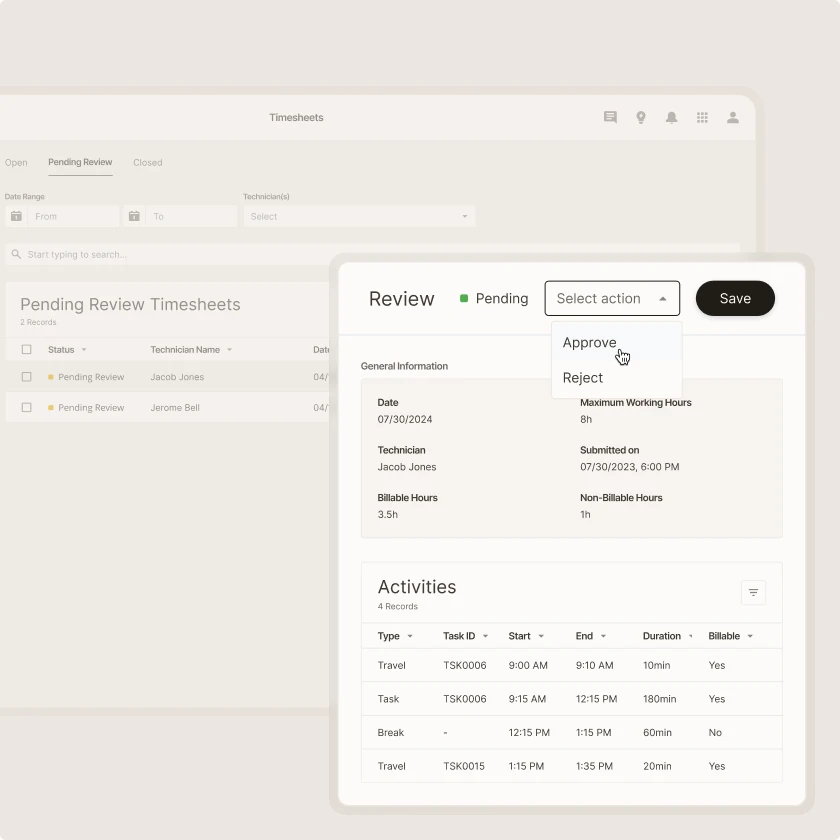Viewport: 840px width, 840px height.
Task: Click the lightbulb tips icon
Action: (641, 117)
